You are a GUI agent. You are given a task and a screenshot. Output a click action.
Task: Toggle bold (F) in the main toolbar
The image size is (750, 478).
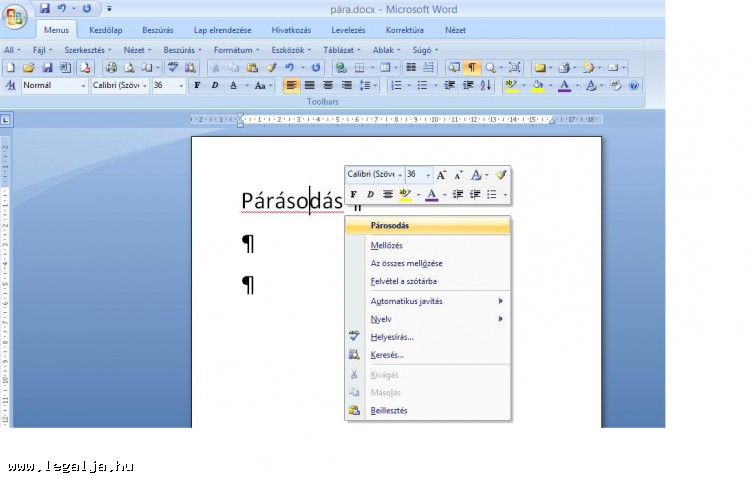click(x=197, y=86)
